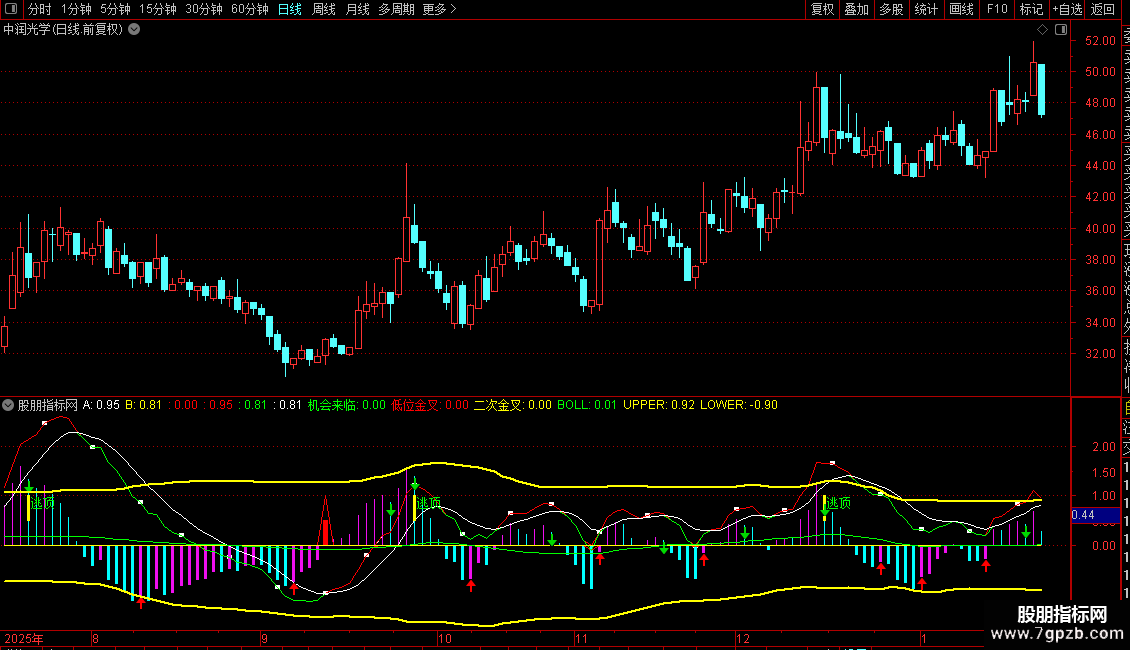Select the 30分钟 period tab
Image resolution: width=1130 pixels, height=650 pixels.
point(204,9)
